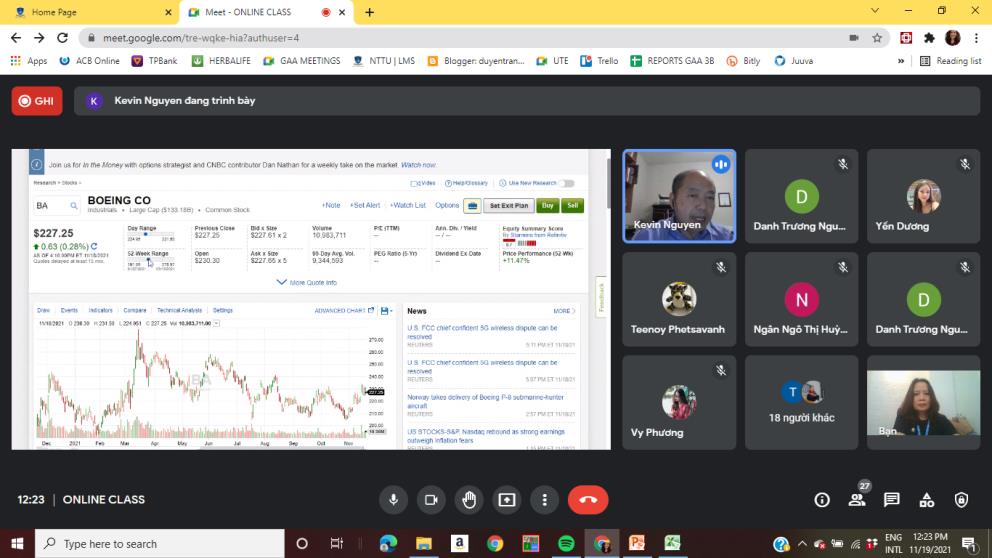Show participants list people icon
The image size is (992, 558).
click(x=857, y=500)
